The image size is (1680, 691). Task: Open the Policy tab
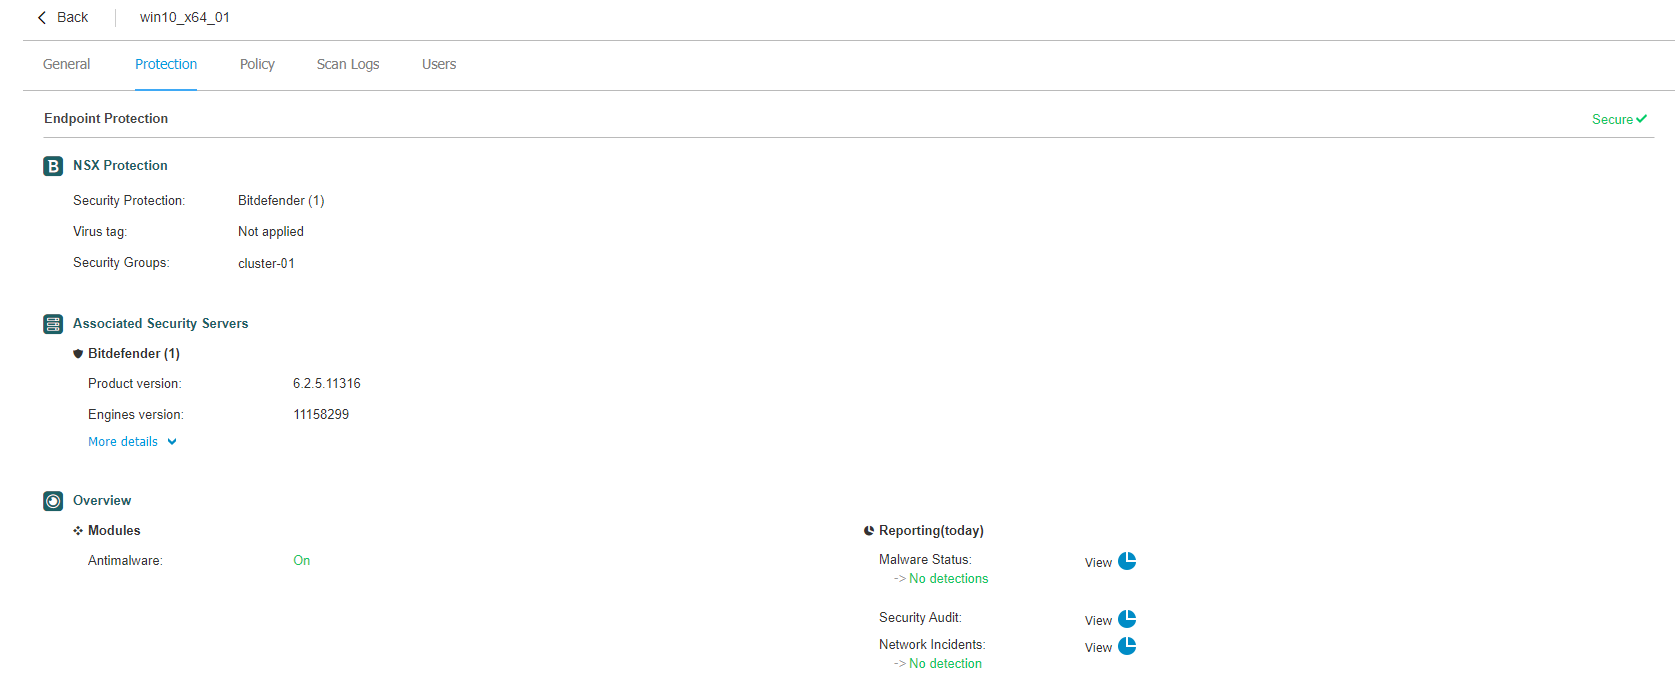click(x=257, y=64)
